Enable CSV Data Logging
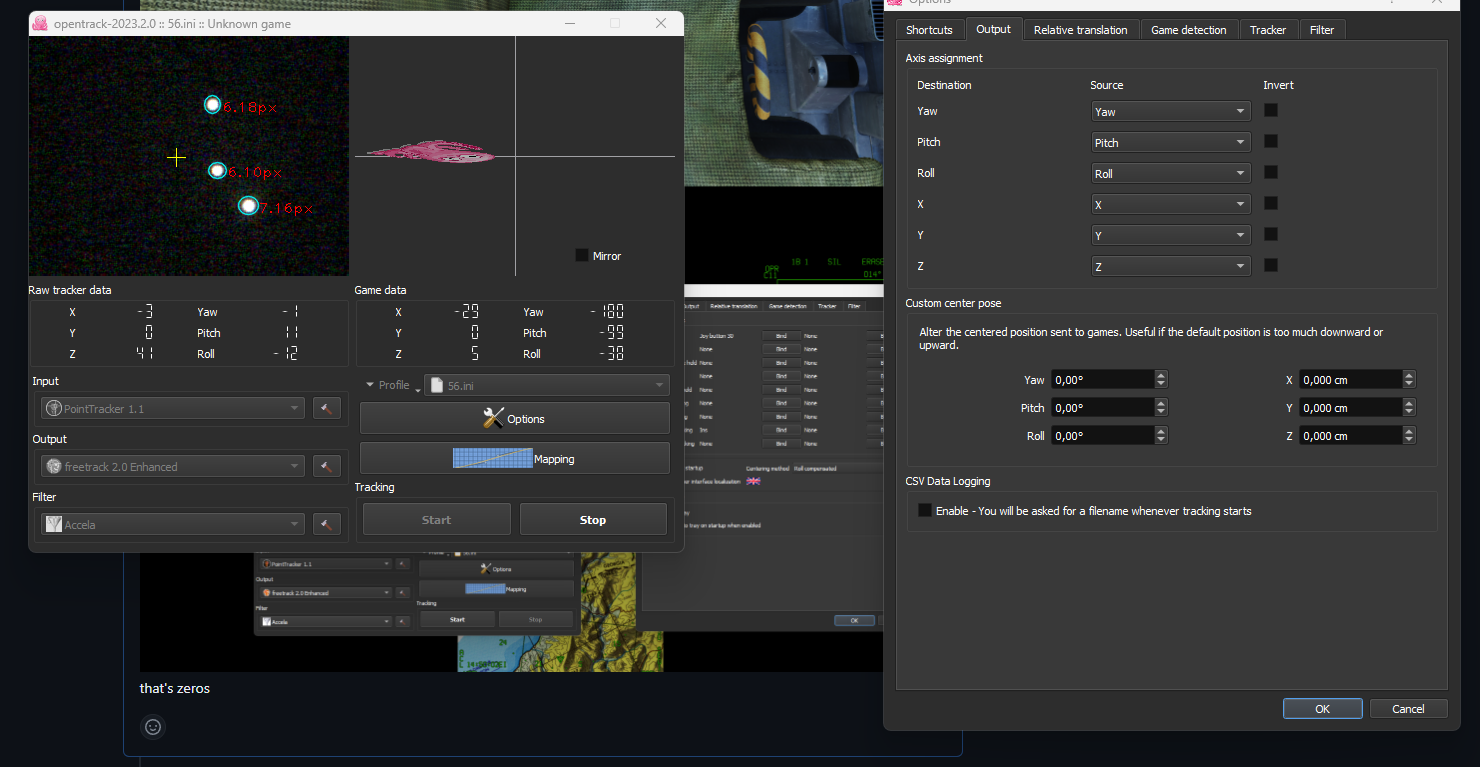Viewport: 1480px width, 767px height. pyautogui.click(x=925, y=509)
